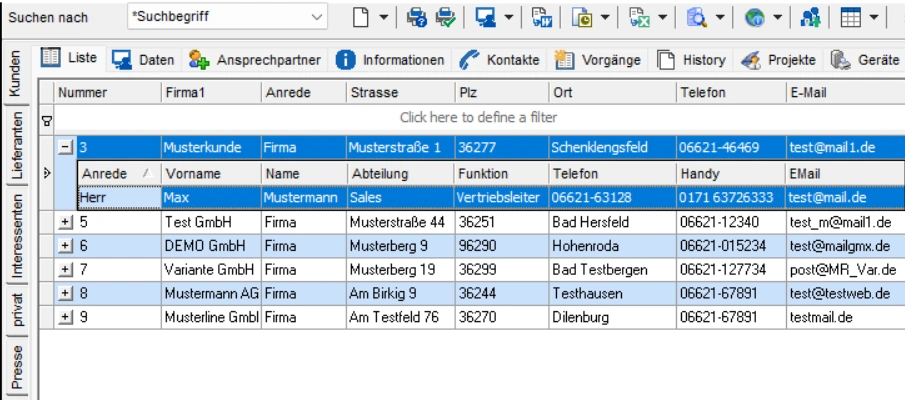Select the Interessenten vertical tab
Screen dimensions: 905x400
click(16, 235)
